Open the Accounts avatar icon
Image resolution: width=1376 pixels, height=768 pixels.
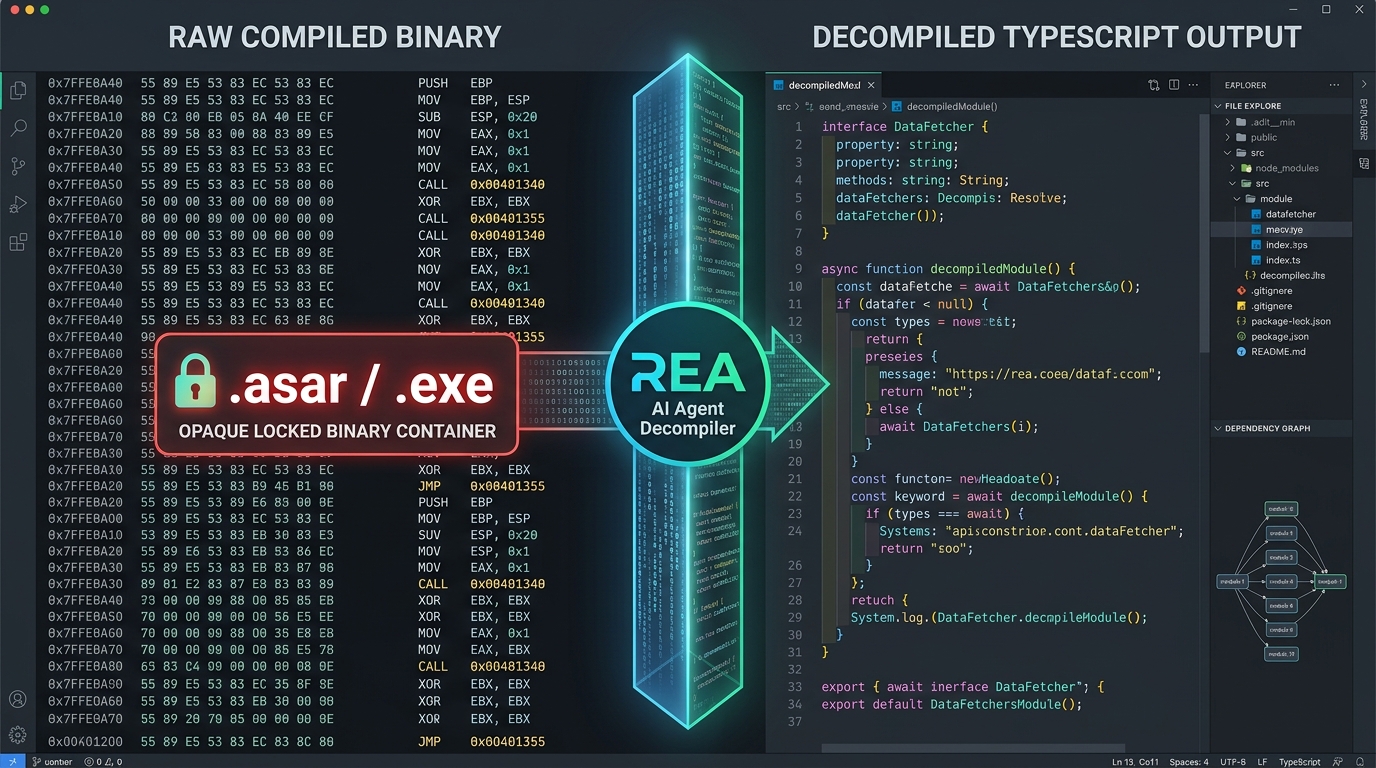[17, 700]
